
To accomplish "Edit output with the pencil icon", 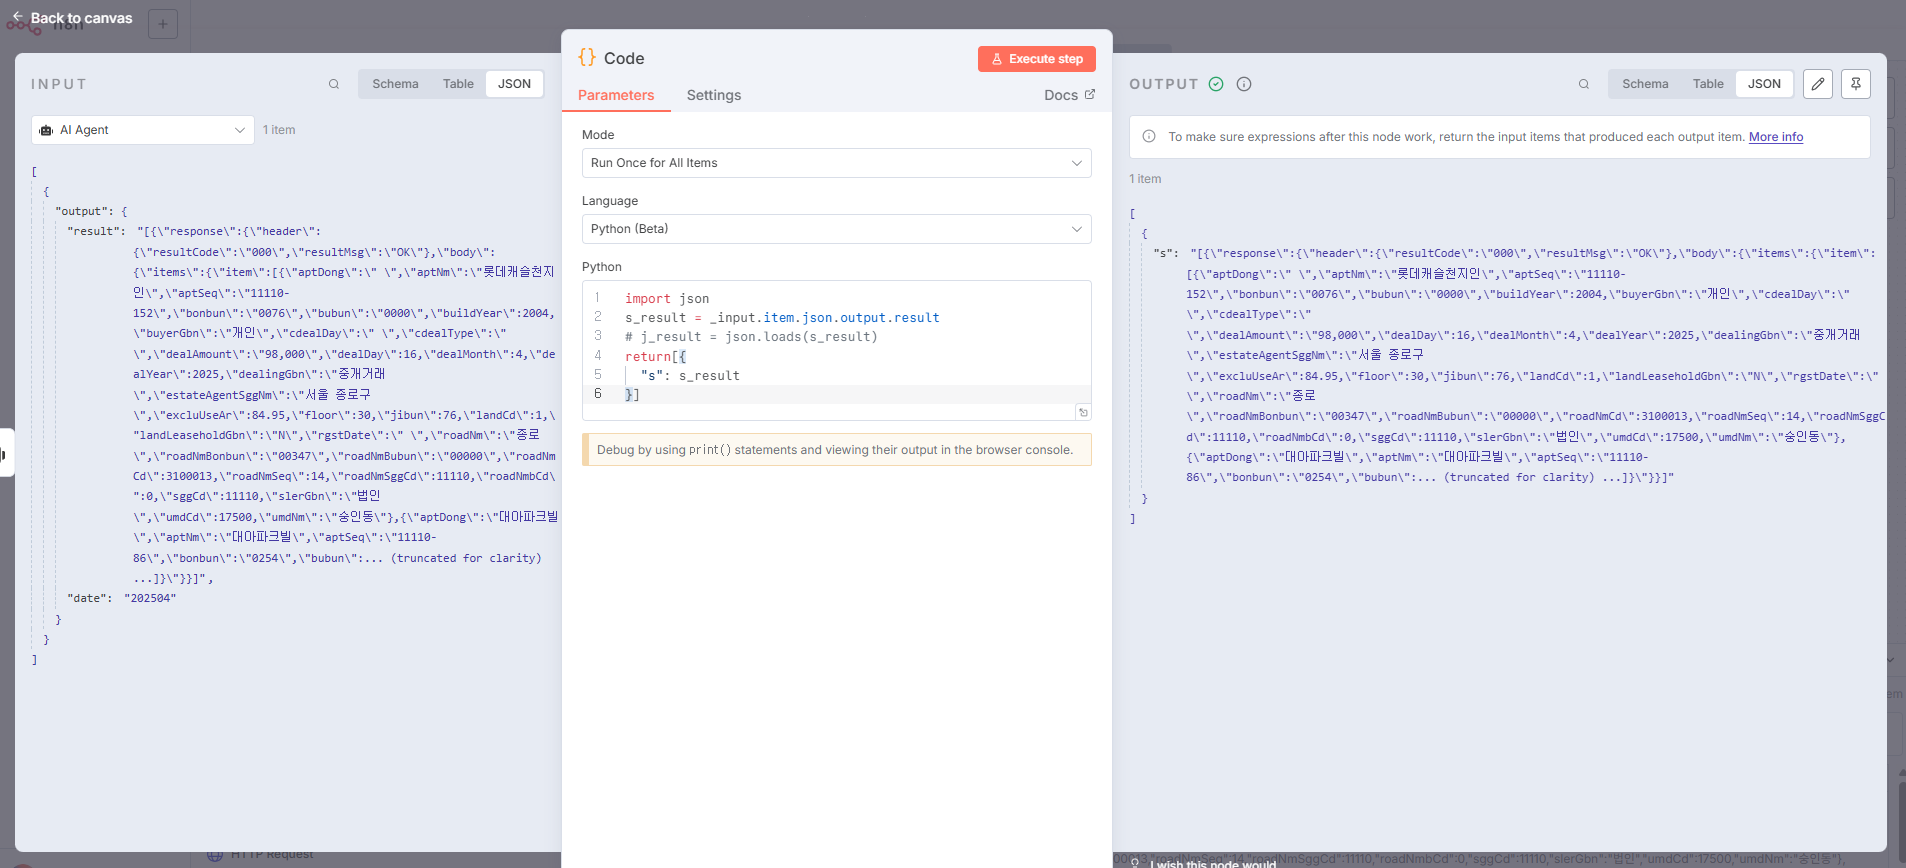I will 1818,84.
